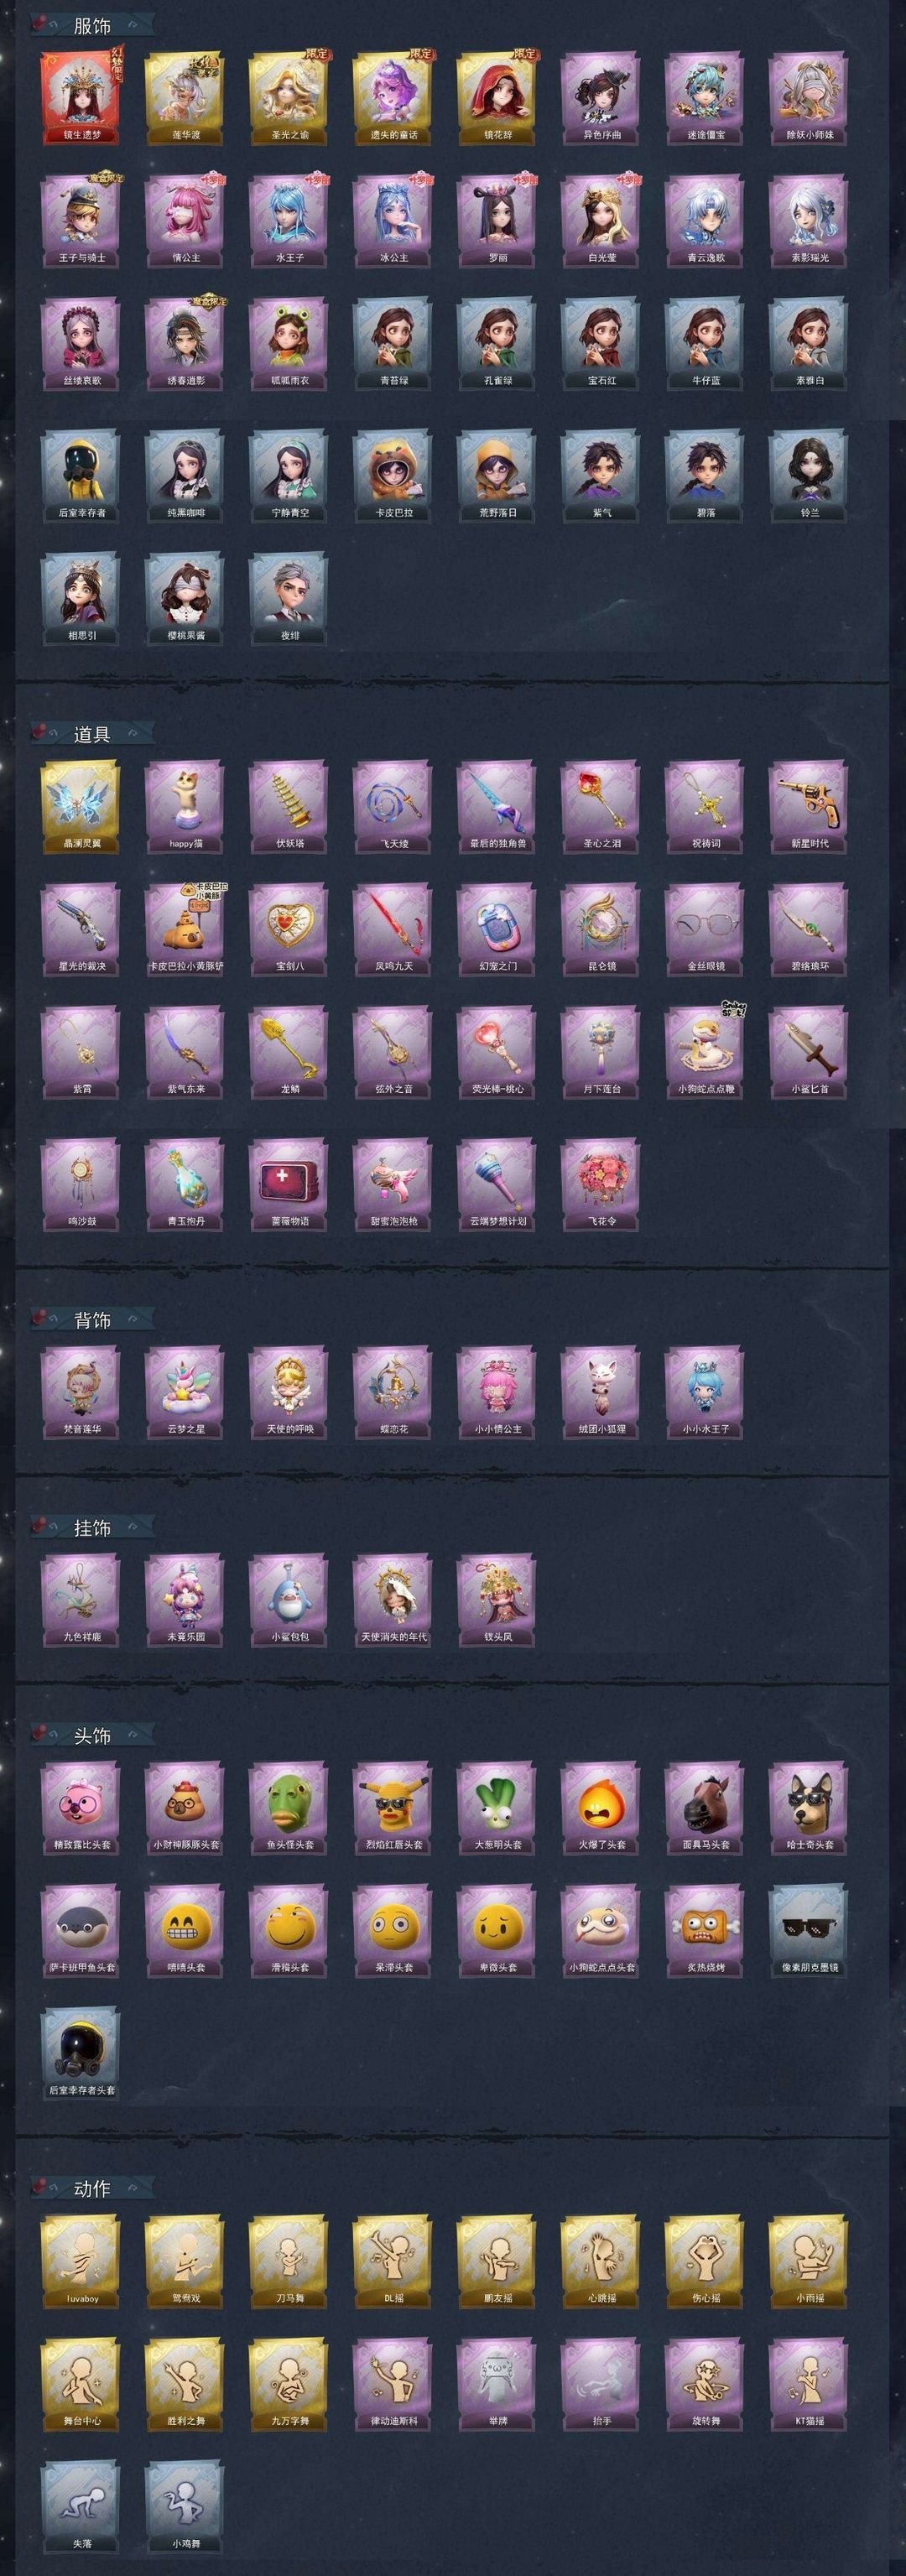Select the 镜生遗梦 costume icon
906x2576 pixels.
point(81,98)
